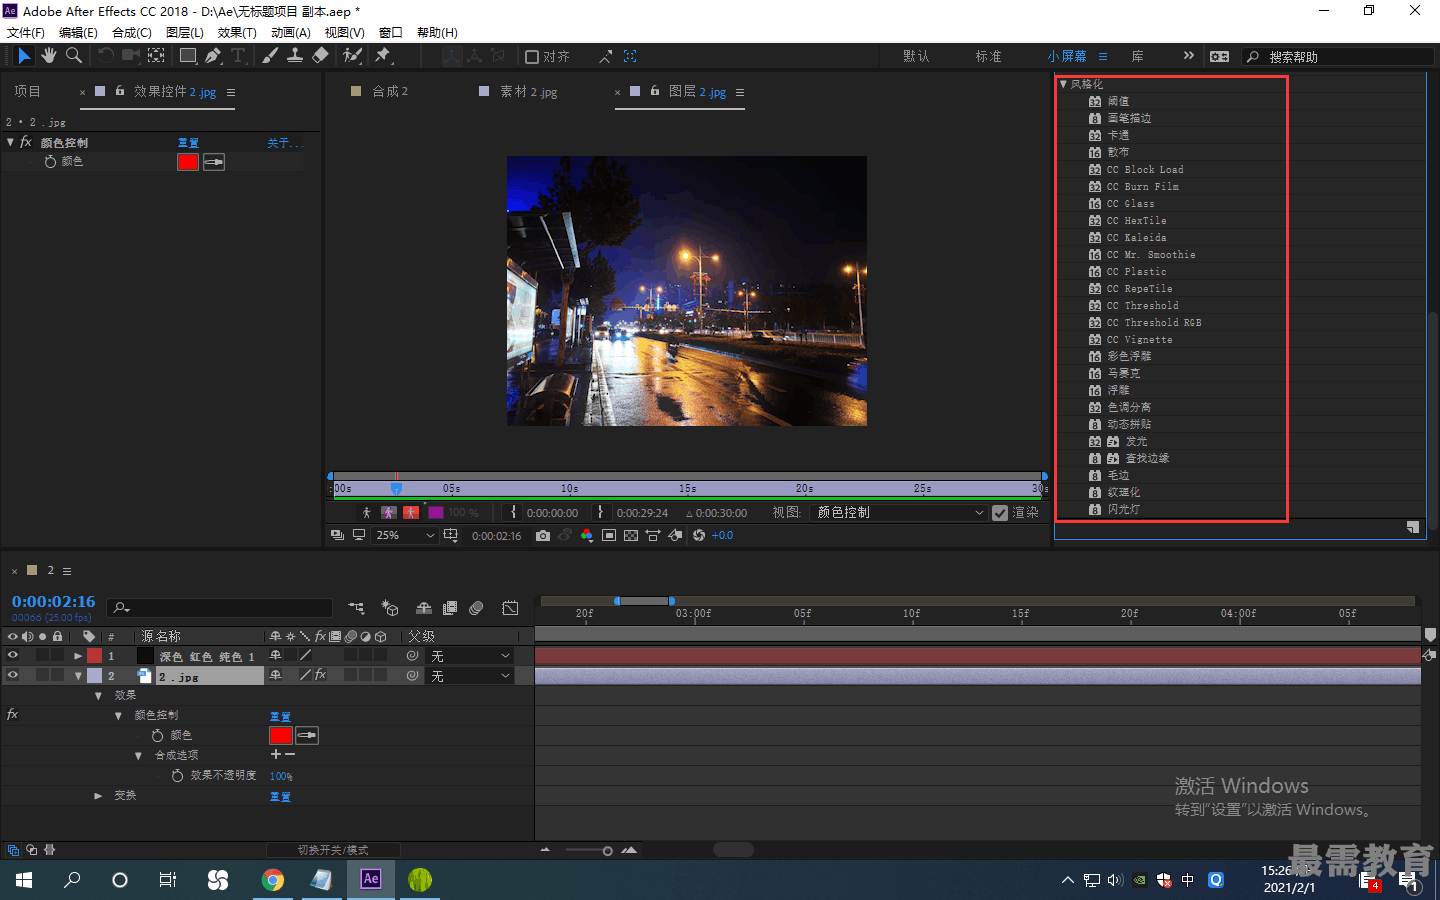1440x900 pixels.
Task: Reset exposure icon in viewer
Action: 699,536
